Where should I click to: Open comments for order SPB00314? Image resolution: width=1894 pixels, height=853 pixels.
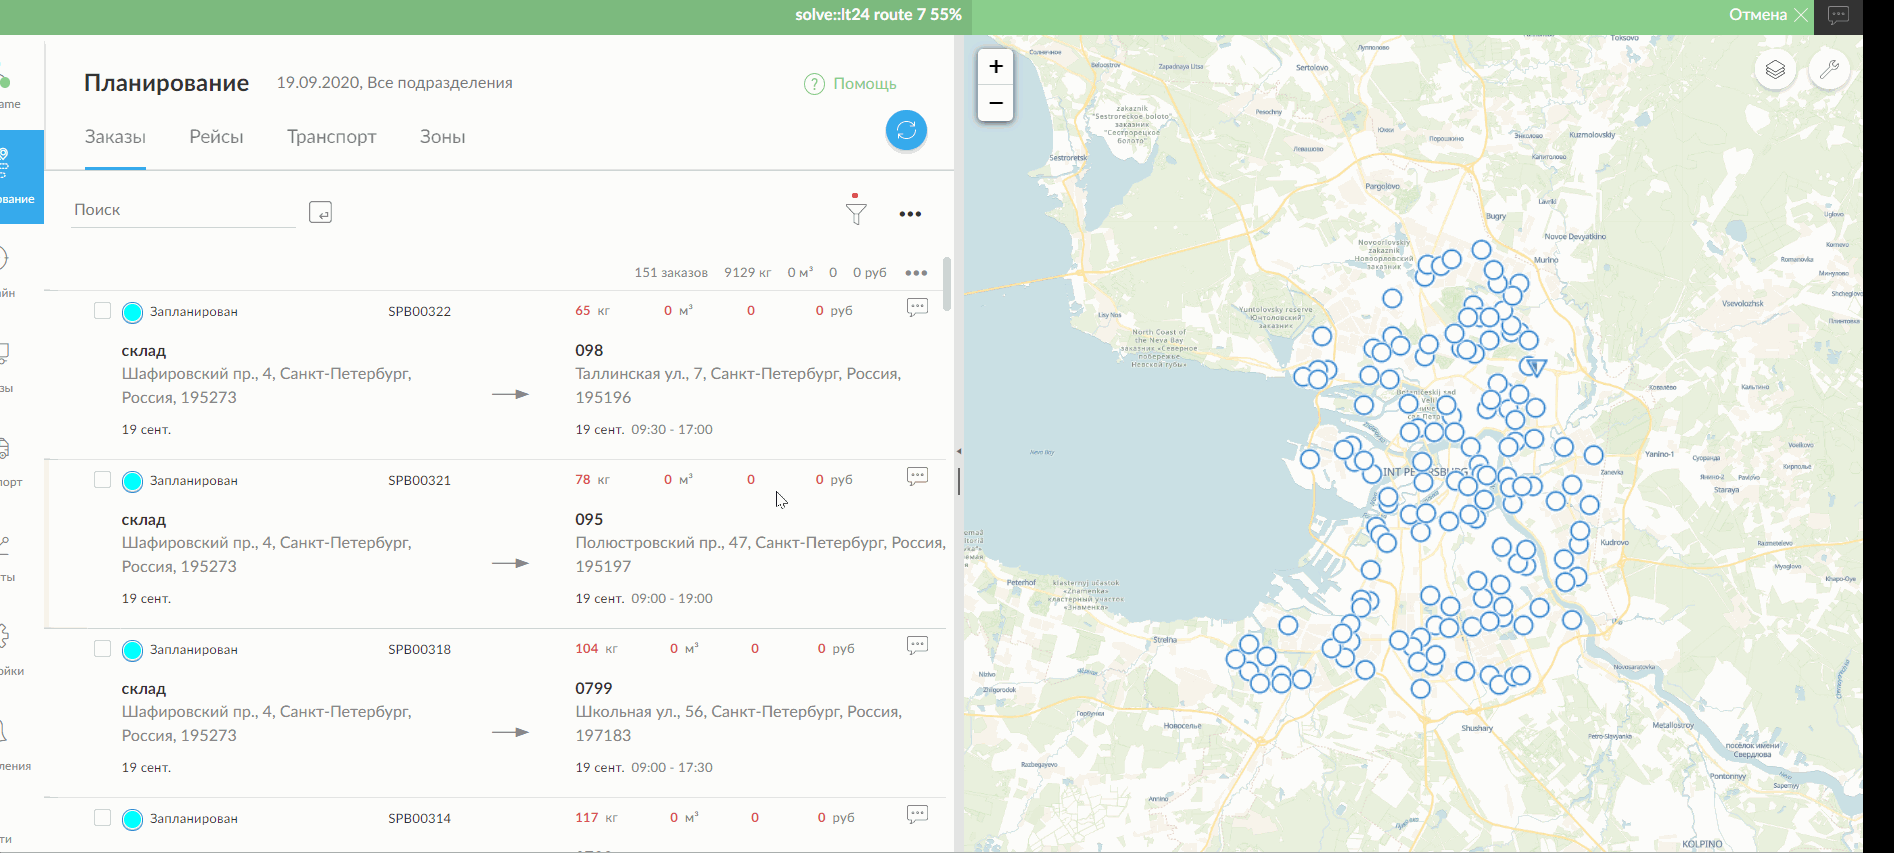[917, 815]
